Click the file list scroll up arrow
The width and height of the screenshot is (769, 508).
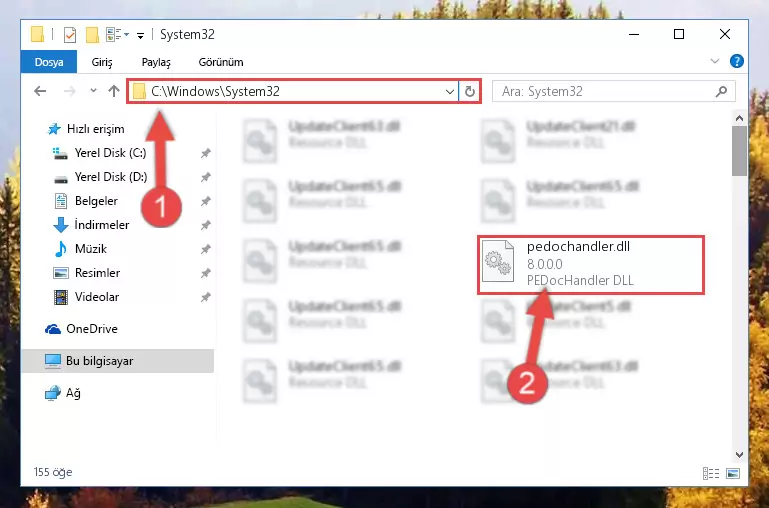click(x=739, y=118)
